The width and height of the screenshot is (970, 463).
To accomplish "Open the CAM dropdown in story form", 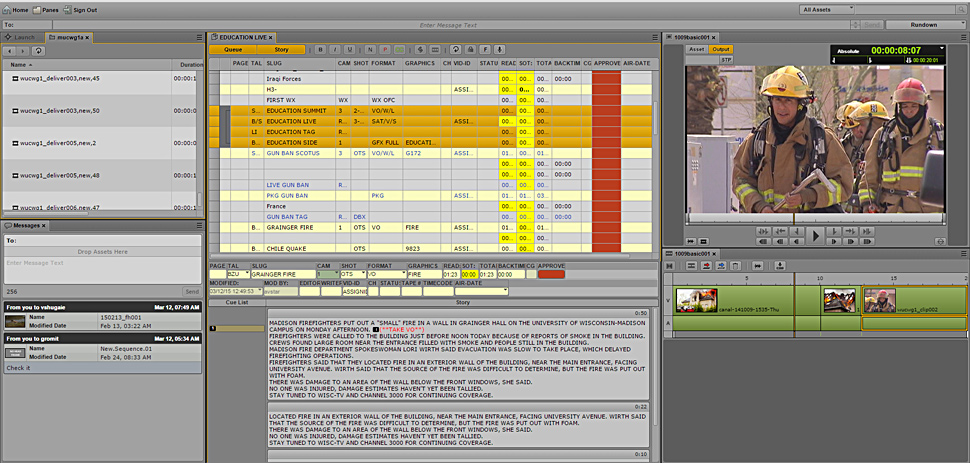I will click(328, 274).
